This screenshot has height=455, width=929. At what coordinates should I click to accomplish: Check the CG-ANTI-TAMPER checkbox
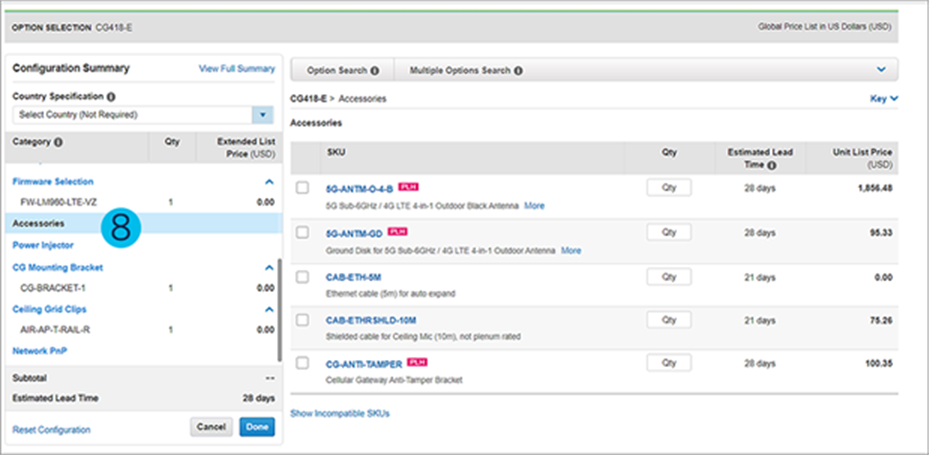click(302, 363)
